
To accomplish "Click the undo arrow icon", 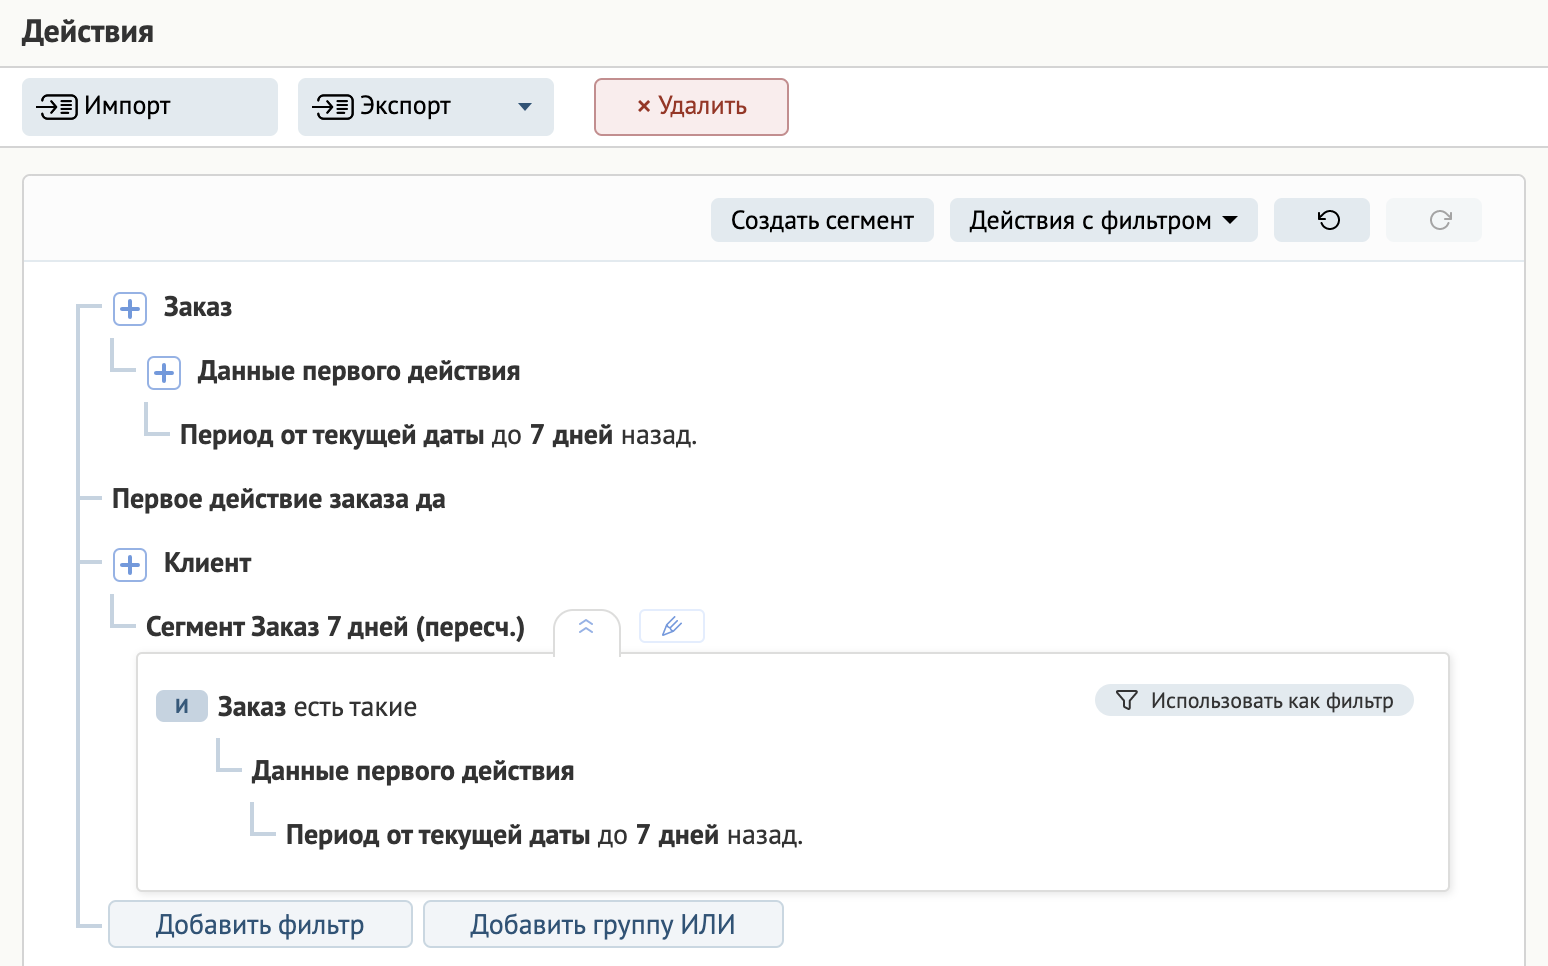I will click(x=1329, y=220).
